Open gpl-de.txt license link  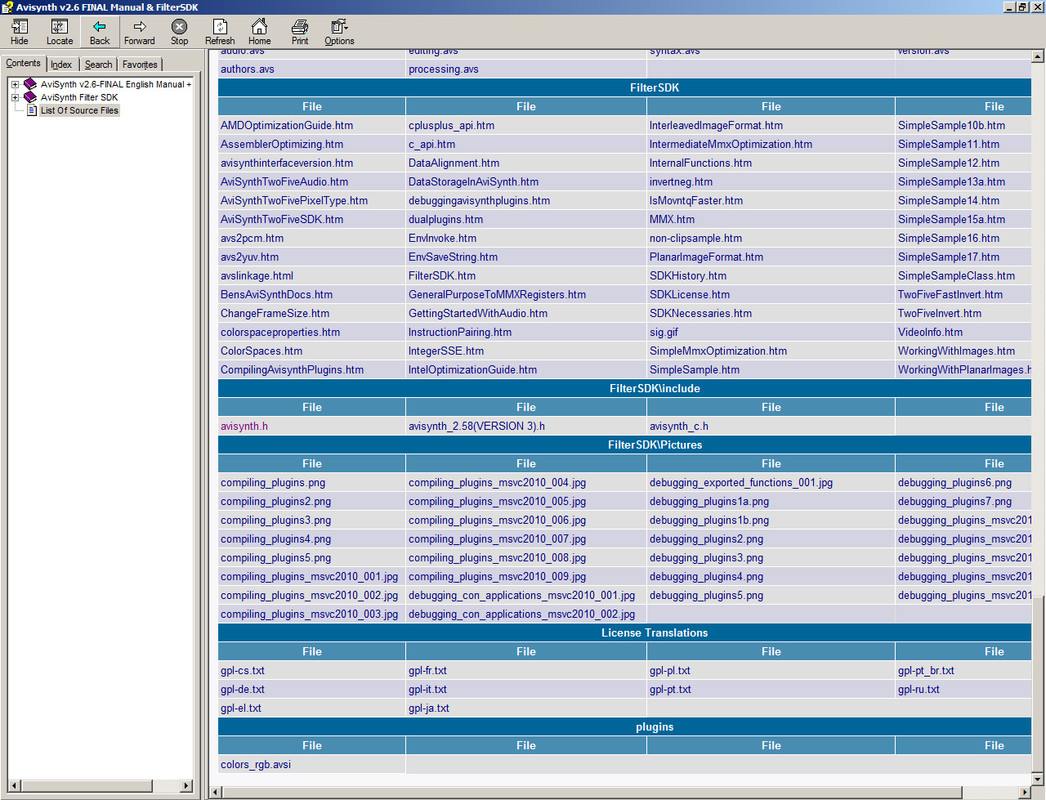pos(243,689)
